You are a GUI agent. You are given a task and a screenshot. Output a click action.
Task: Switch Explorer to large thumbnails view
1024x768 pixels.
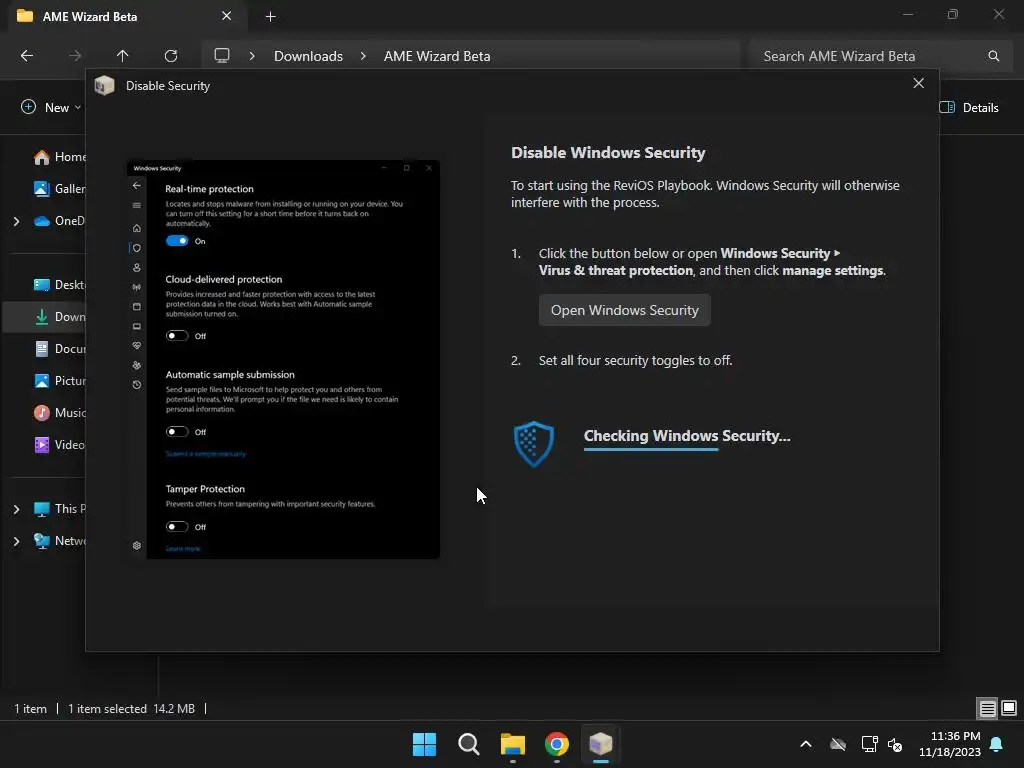click(1009, 708)
